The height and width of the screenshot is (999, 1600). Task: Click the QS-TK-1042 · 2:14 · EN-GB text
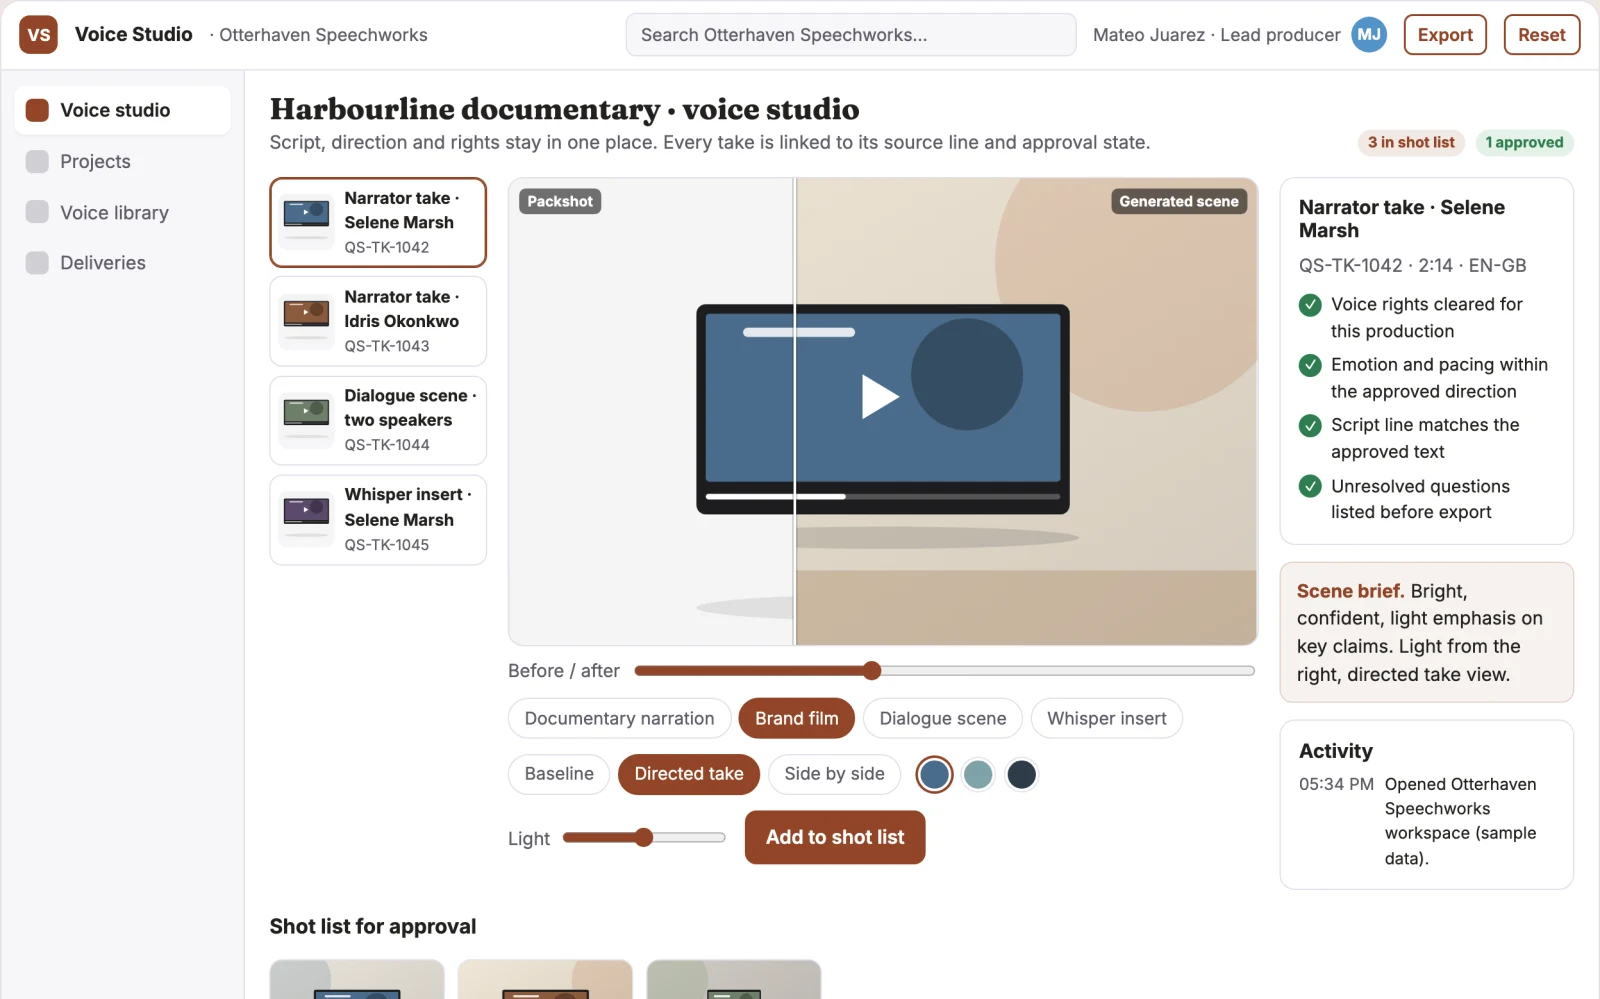tap(1412, 265)
